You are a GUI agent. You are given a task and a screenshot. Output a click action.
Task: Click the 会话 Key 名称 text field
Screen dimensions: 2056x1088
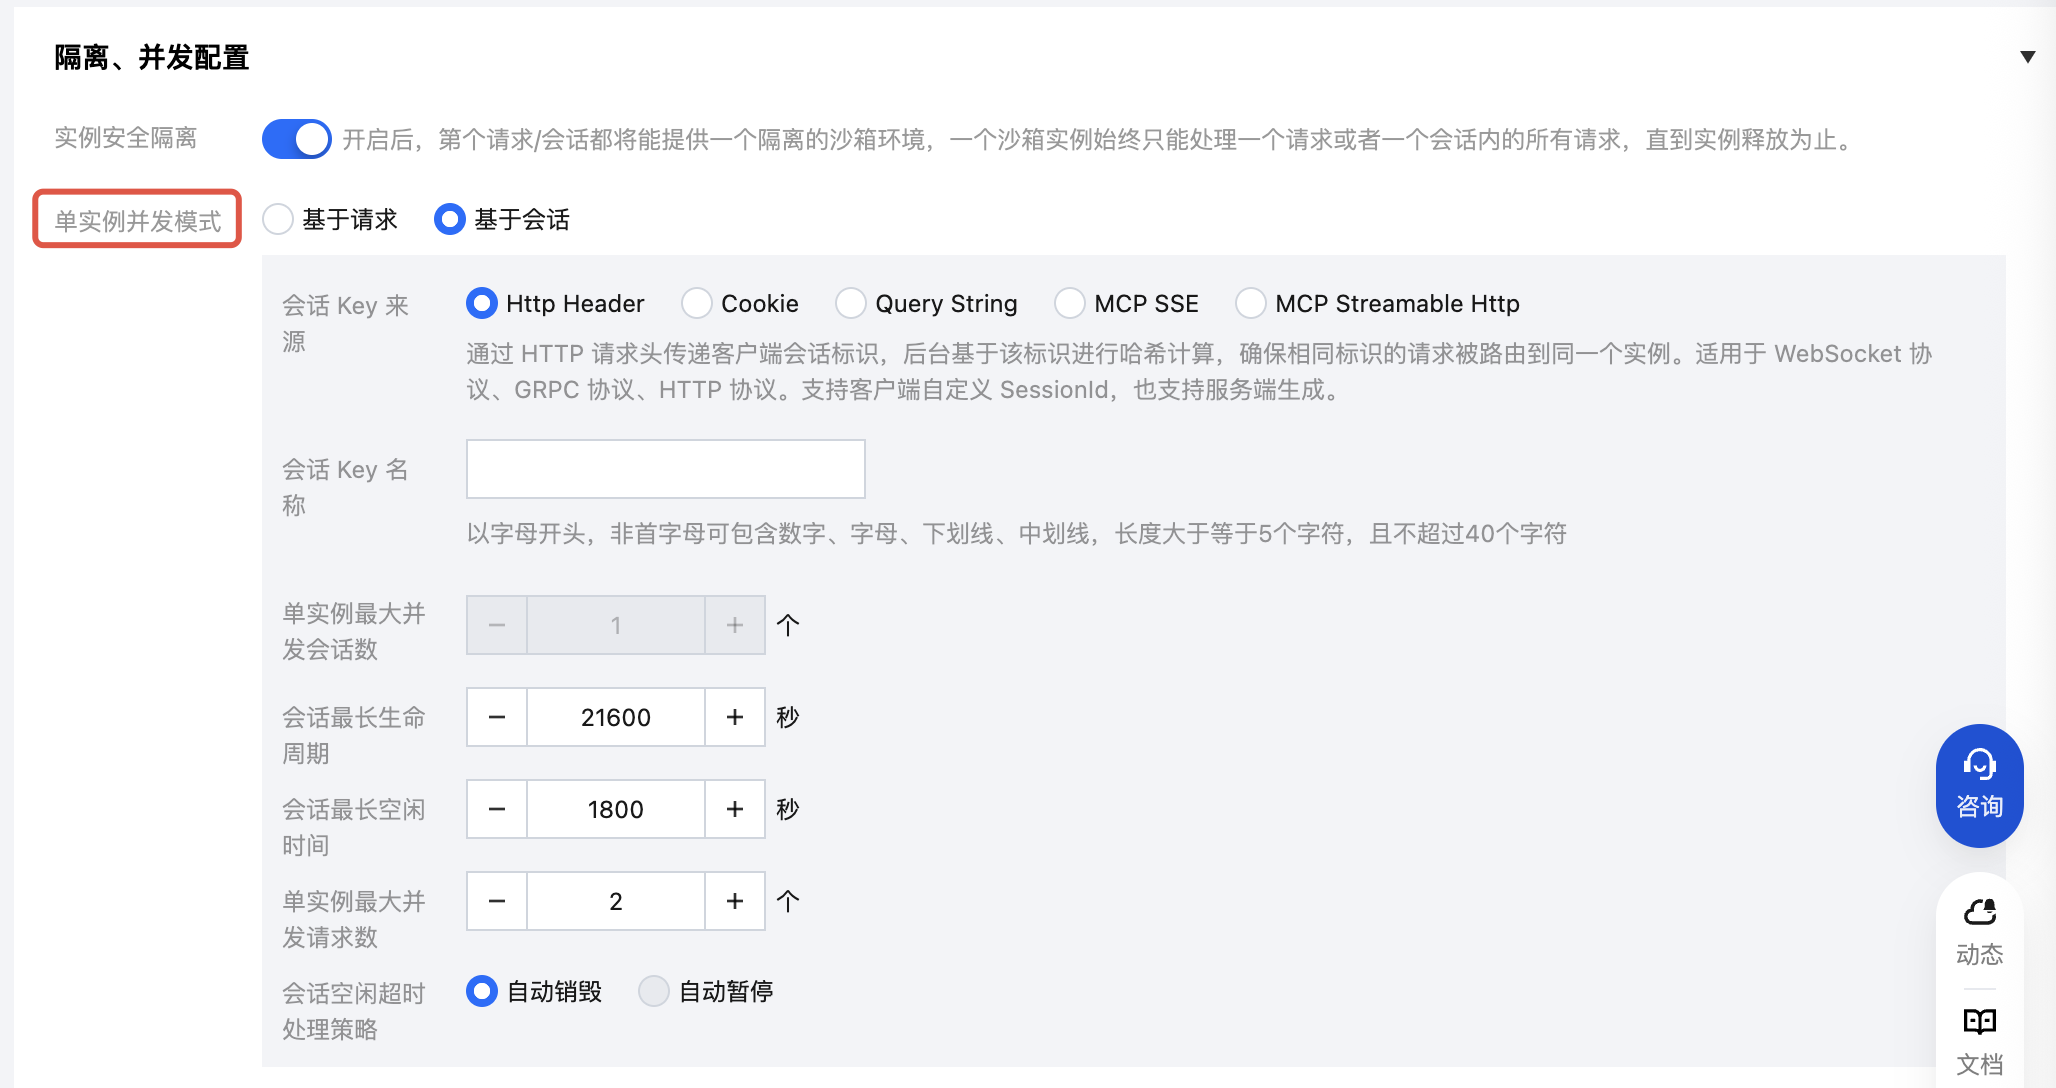point(665,469)
